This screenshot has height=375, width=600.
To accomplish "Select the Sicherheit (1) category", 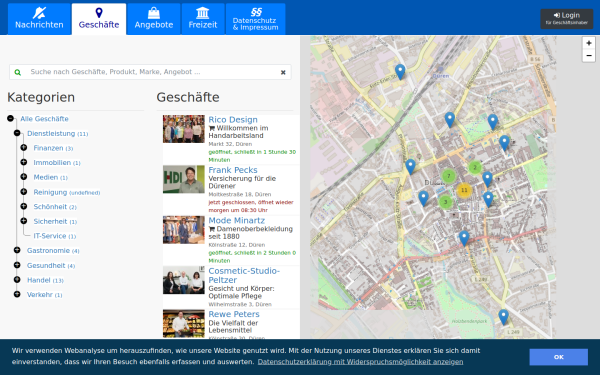I will [x=55, y=221].
